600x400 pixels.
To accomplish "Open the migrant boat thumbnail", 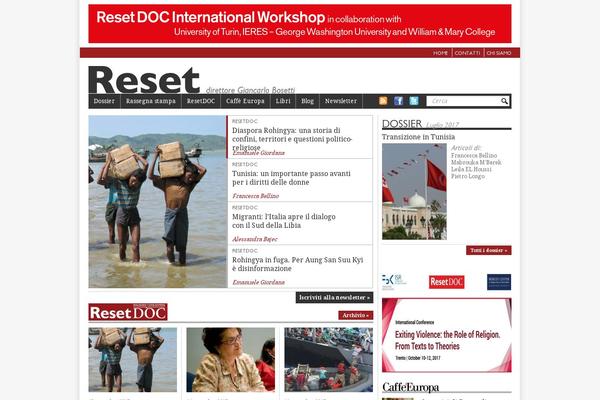I will click(x=328, y=359).
